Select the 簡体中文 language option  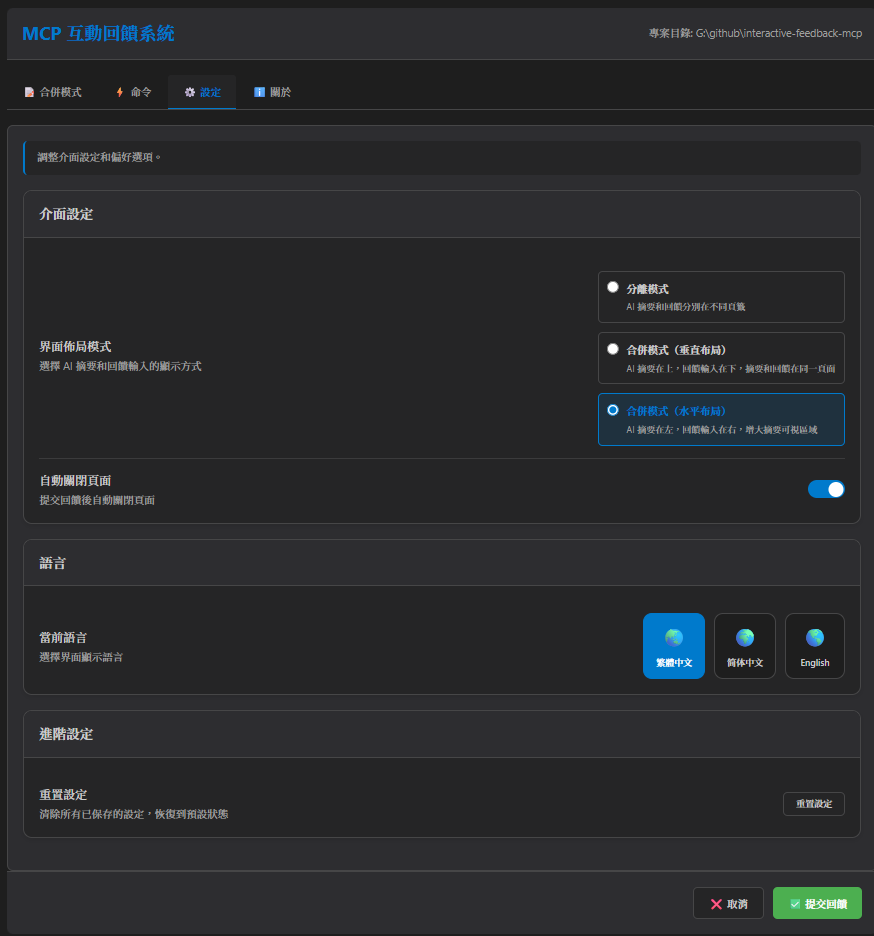[x=744, y=646]
